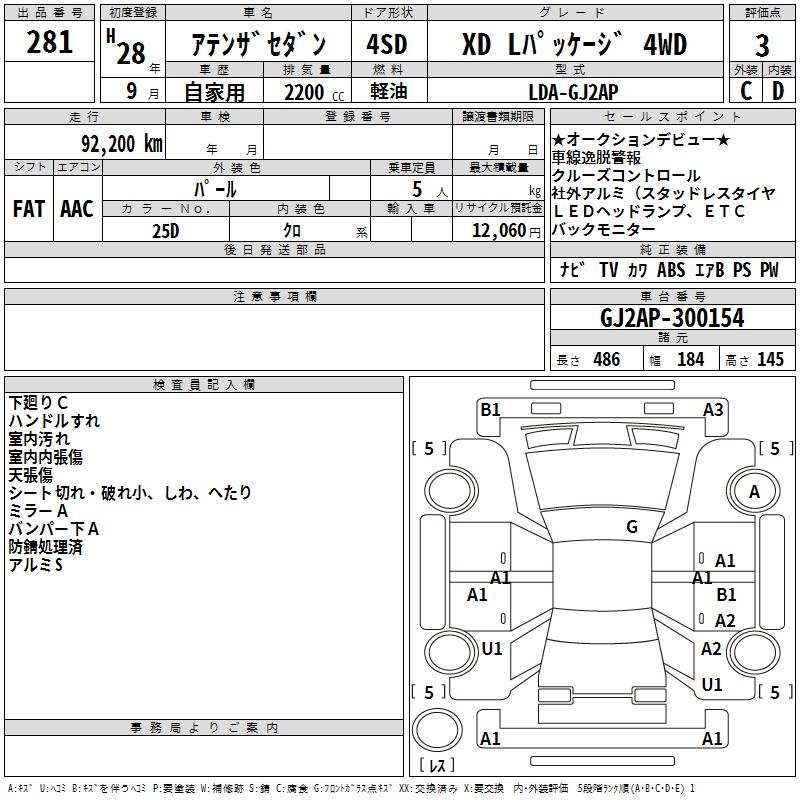The width and height of the screenshot is (800, 800).
Task: Select the interior color 'クロ'
Action: 292,231
